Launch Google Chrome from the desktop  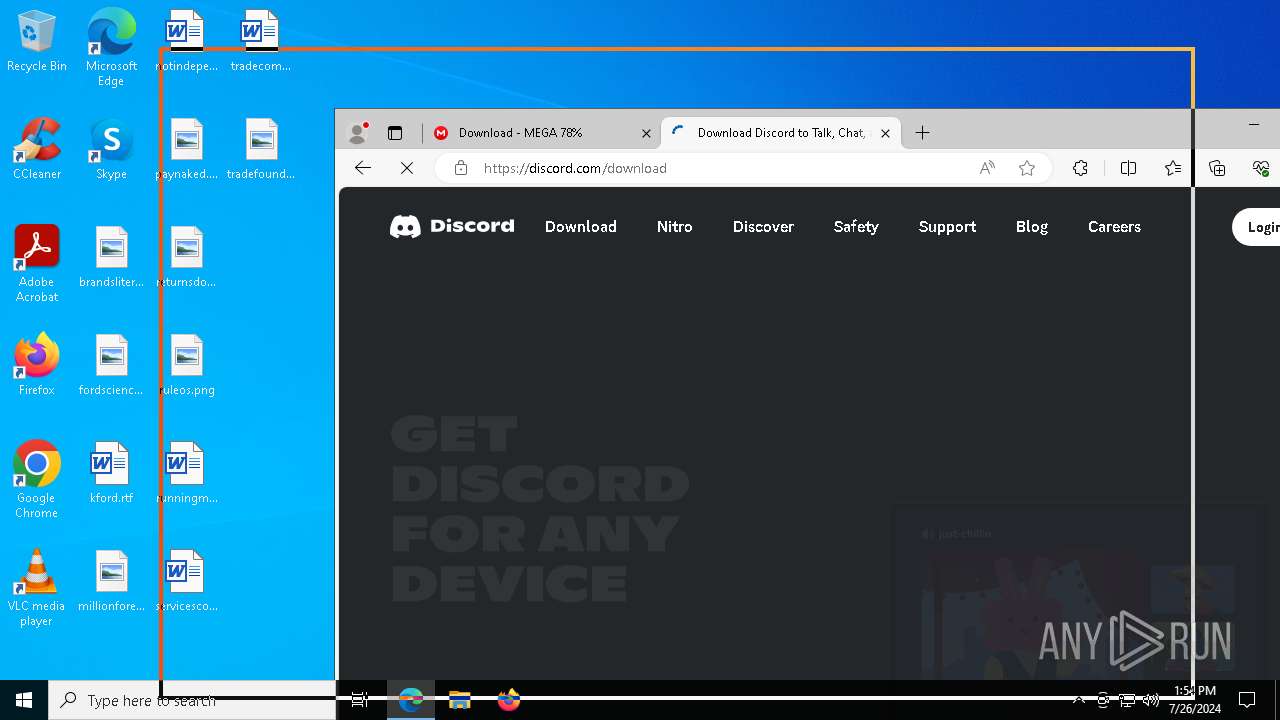pyautogui.click(x=37, y=480)
